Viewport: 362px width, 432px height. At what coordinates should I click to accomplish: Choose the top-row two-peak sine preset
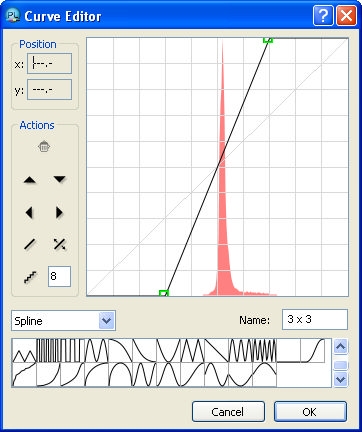[x=97, y=351]
